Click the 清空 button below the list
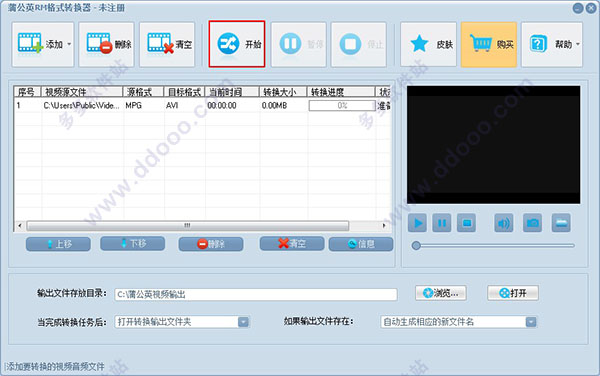Screen dimensions: 600x376 pos(292,243)
